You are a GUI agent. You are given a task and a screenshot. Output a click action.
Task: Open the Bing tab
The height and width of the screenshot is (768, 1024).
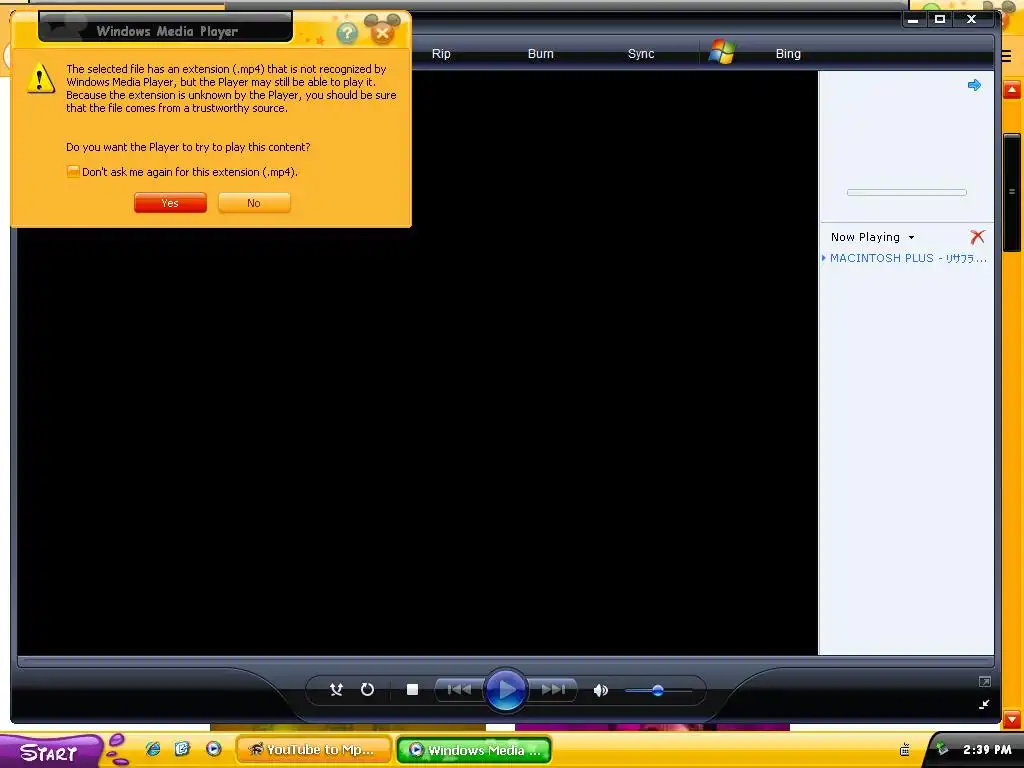788,54
